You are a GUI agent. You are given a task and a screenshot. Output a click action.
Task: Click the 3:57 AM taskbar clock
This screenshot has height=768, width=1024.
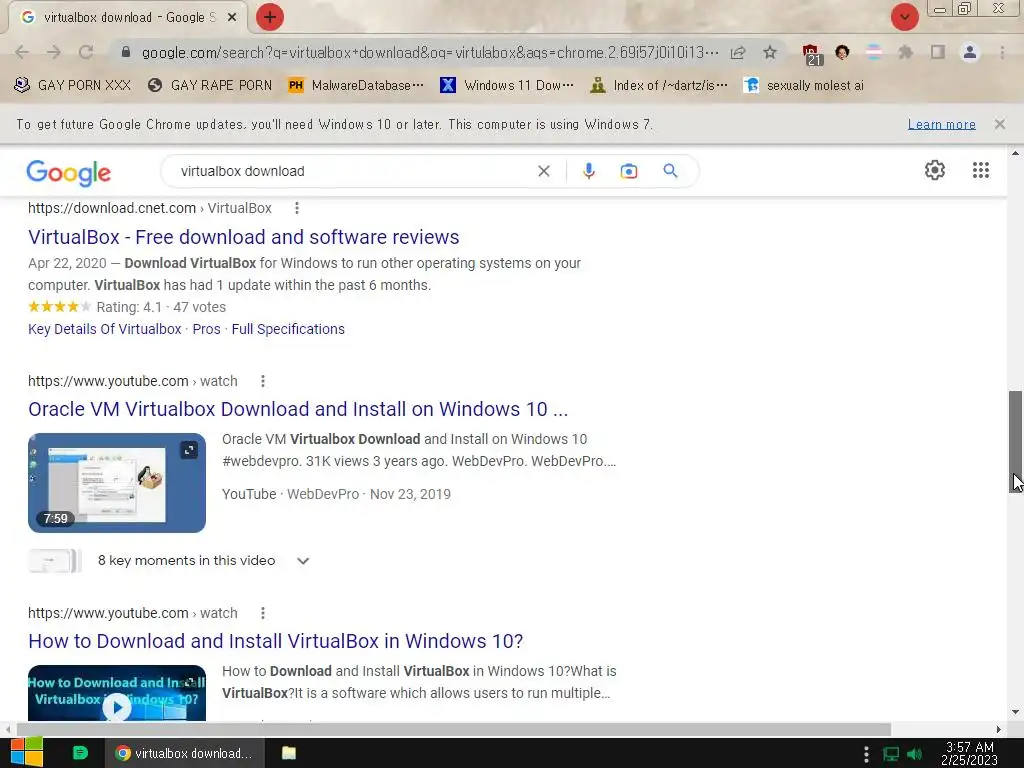click(x=970, y=753)
